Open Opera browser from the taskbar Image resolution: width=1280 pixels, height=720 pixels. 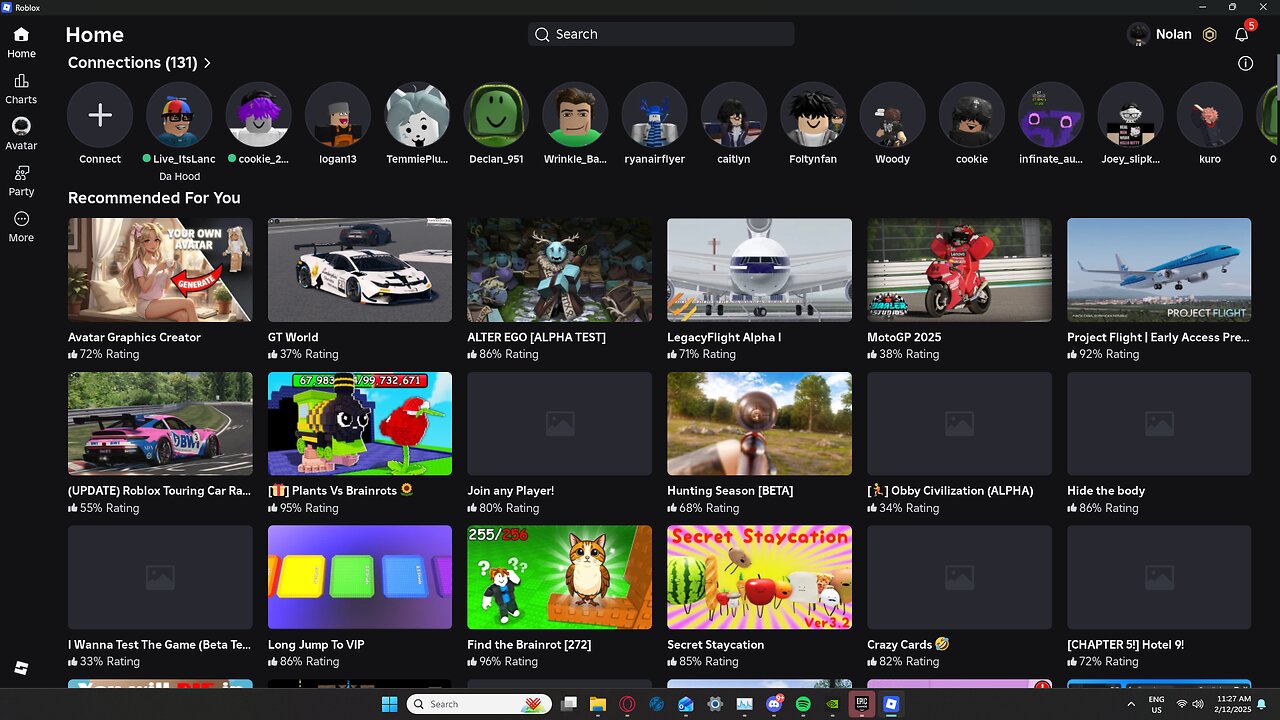(627, 704)
